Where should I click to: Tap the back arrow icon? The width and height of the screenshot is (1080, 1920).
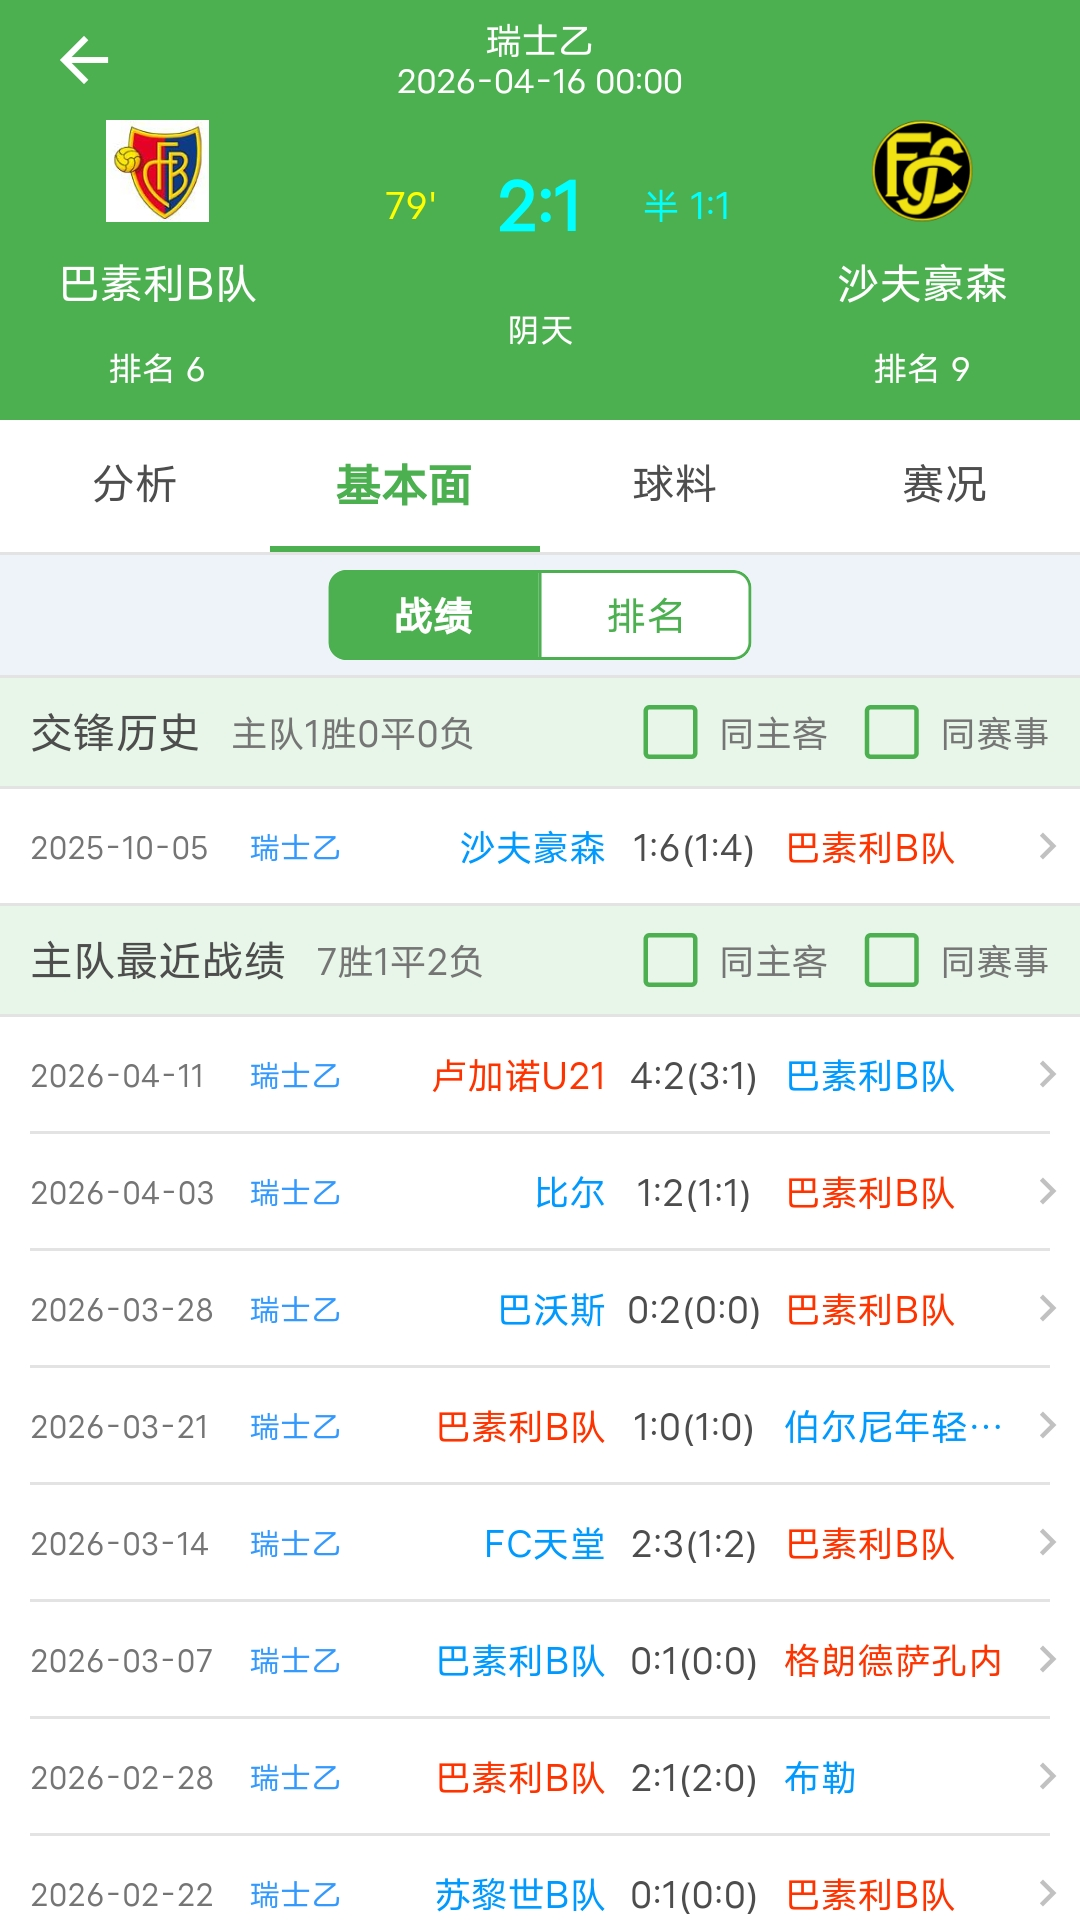(84, 60)
